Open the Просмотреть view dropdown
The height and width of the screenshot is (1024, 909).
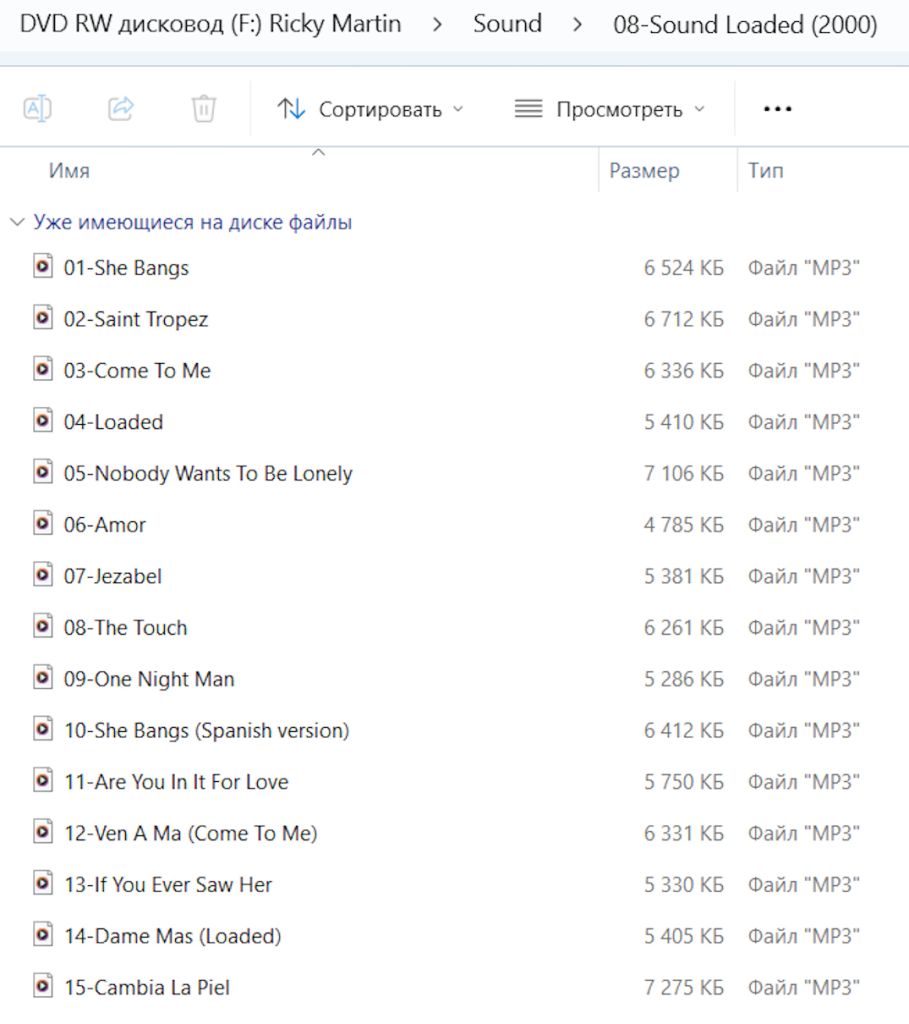click(610, 109)
